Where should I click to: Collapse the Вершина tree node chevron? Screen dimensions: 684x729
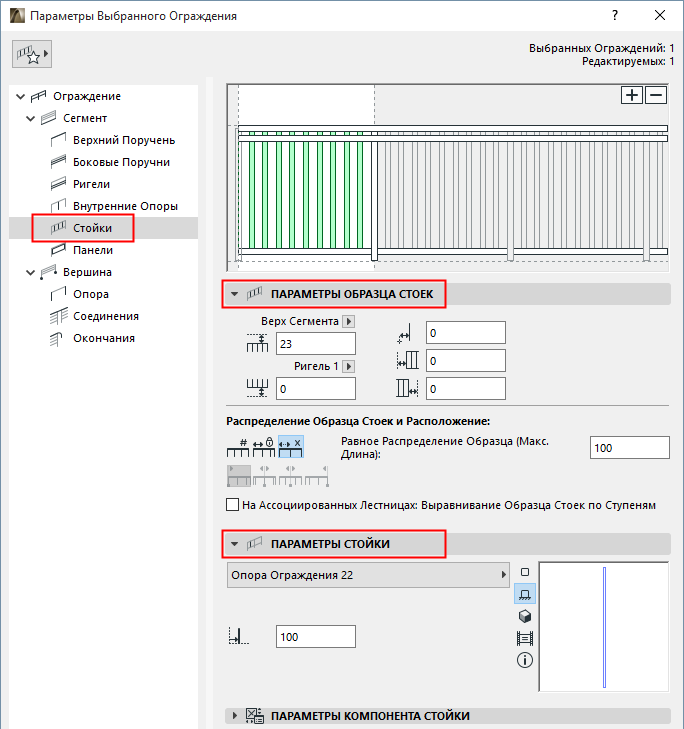coord(31,272)
